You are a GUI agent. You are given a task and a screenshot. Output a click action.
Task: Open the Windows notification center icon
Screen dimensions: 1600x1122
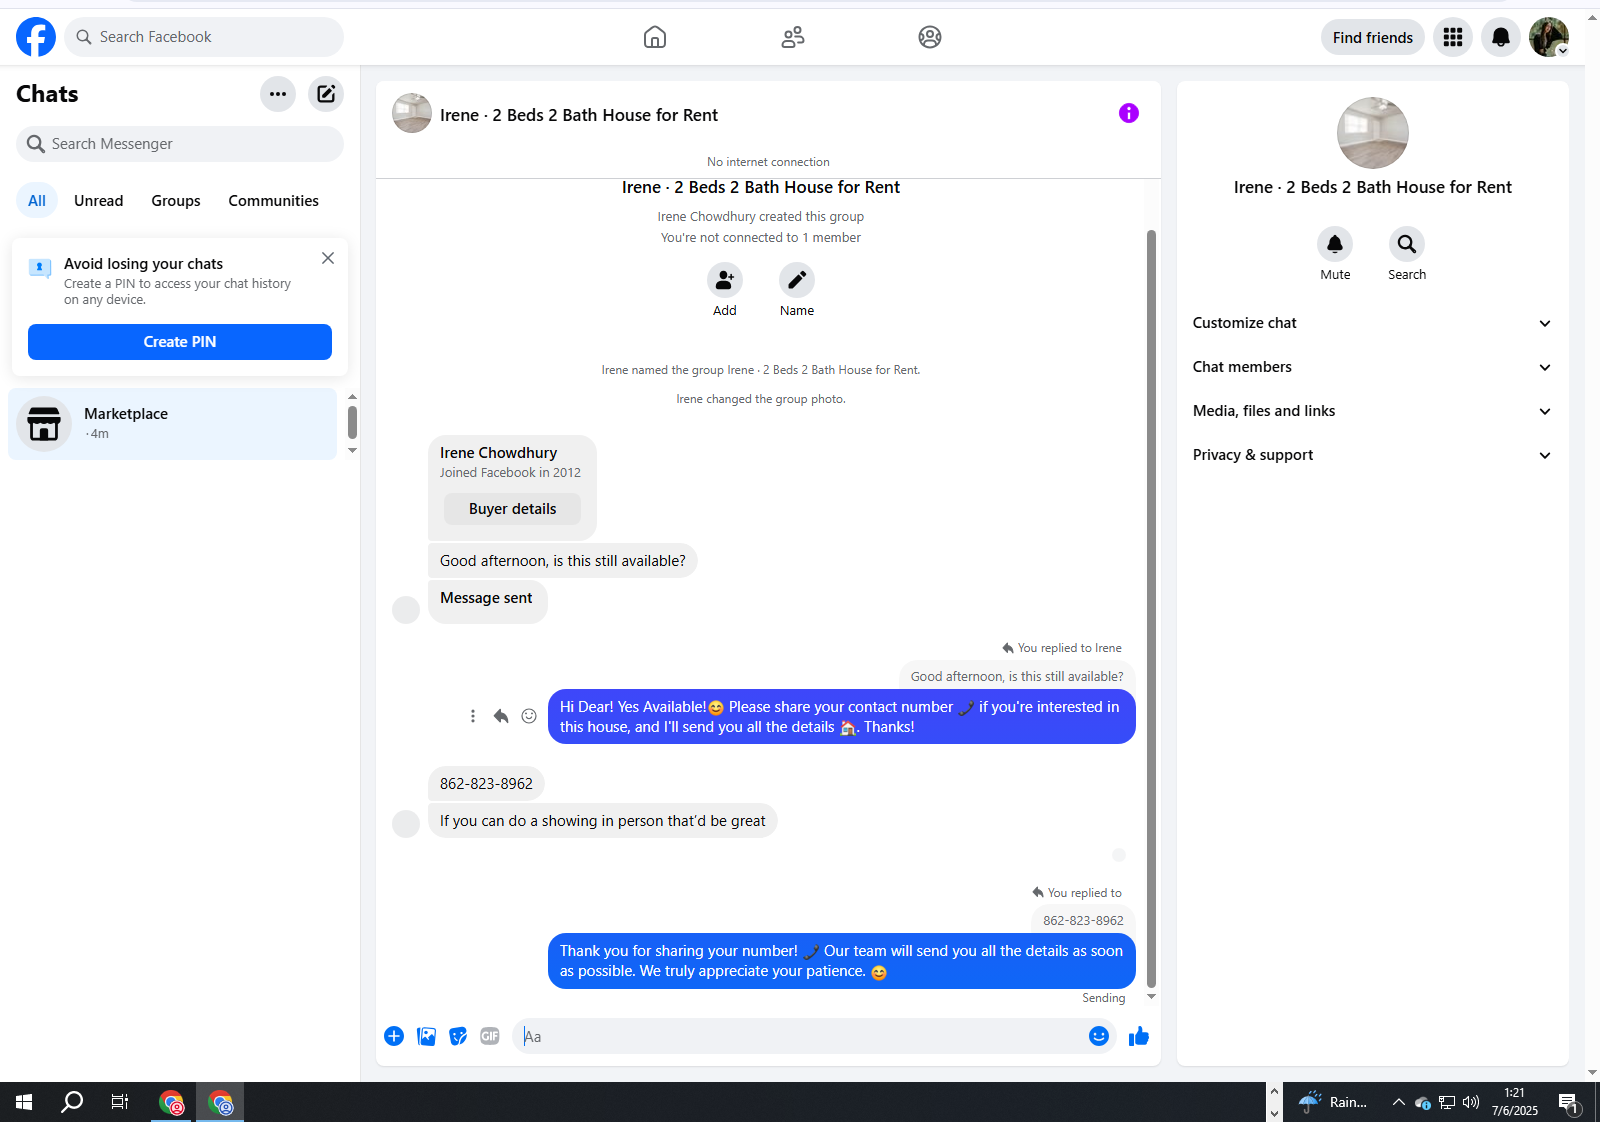tap(1568, 1102)
